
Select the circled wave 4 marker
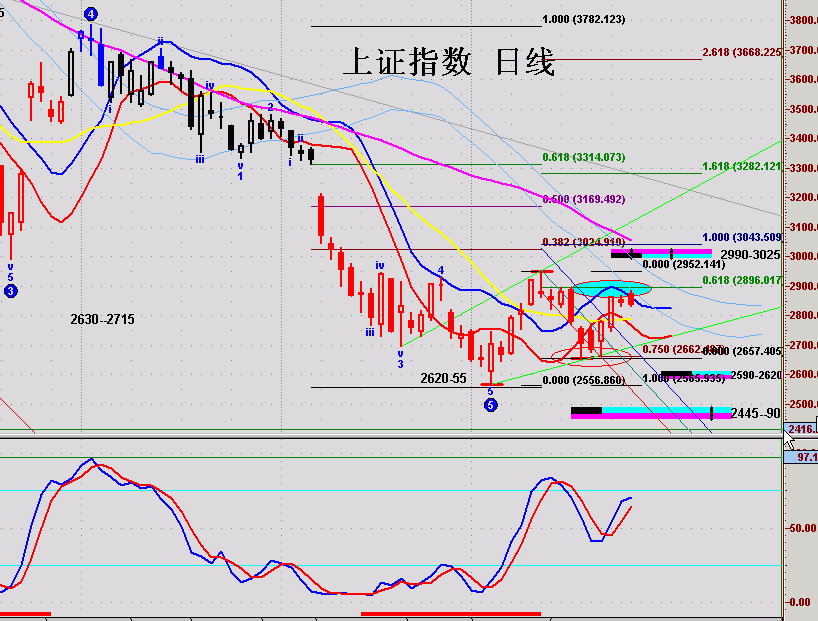[91, 14]
